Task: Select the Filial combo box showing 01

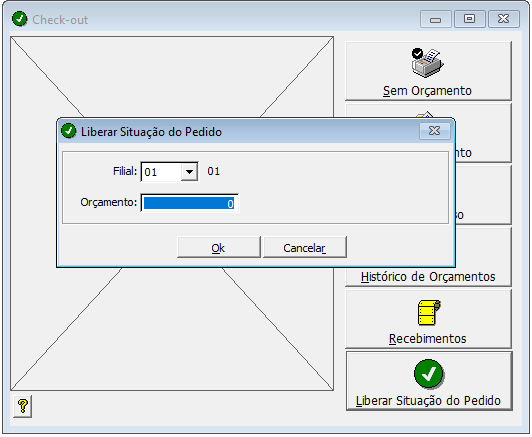Action: point(170,172)
